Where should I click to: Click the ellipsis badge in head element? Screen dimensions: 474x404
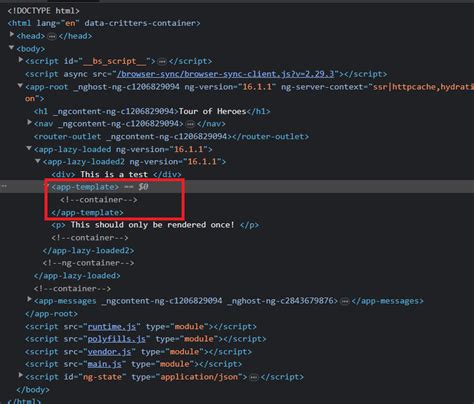[52, 36]
